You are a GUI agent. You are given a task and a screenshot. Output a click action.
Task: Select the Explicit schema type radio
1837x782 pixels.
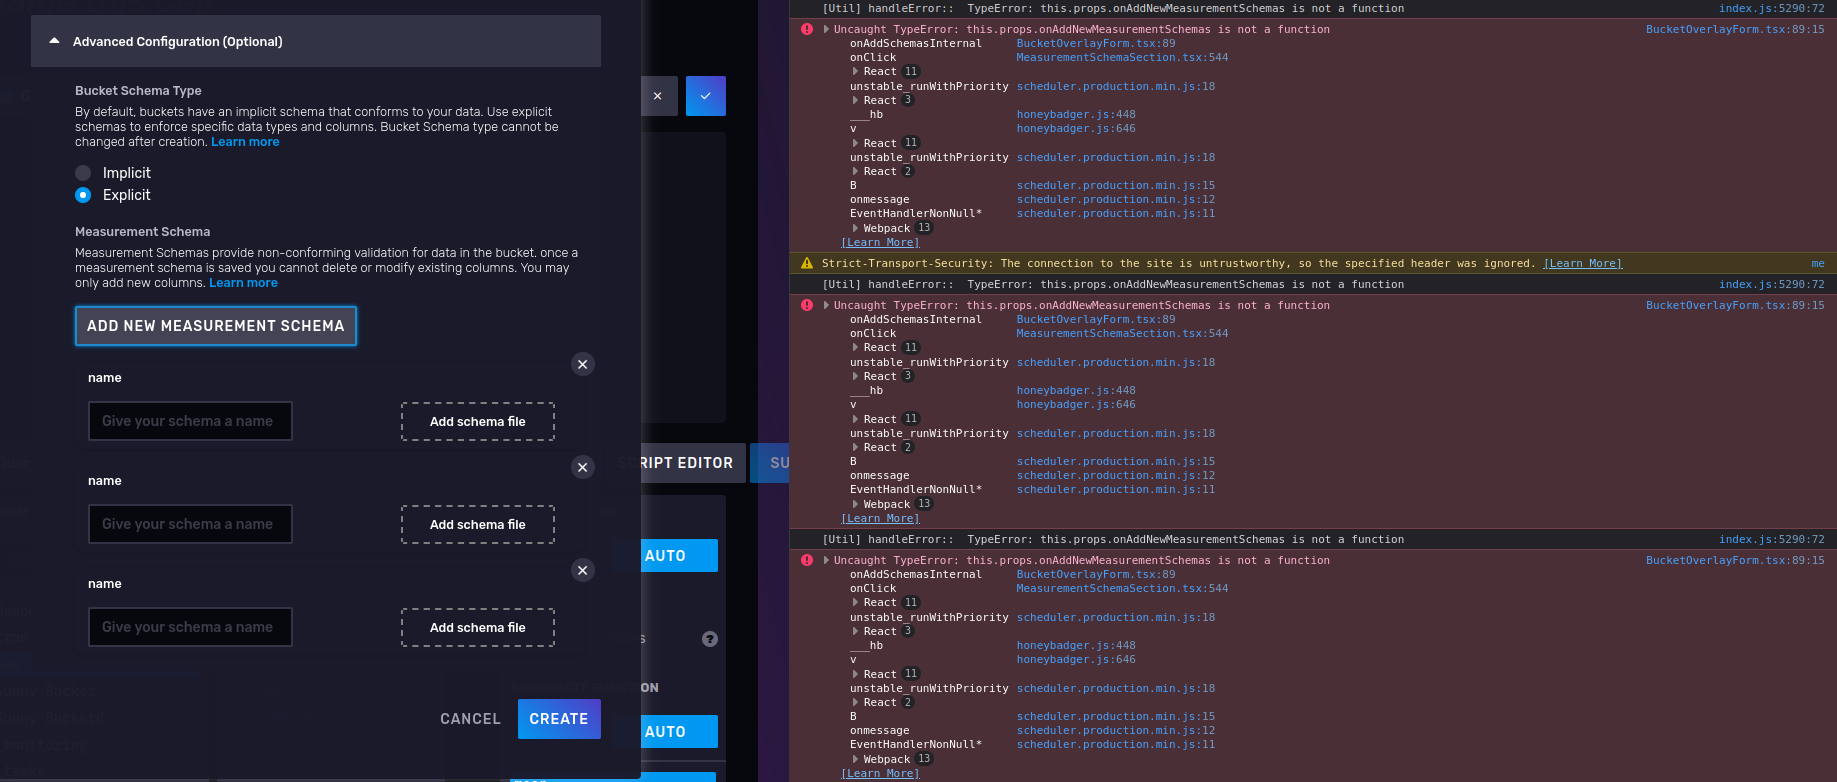pyautogui.click(x=83, y=195)
